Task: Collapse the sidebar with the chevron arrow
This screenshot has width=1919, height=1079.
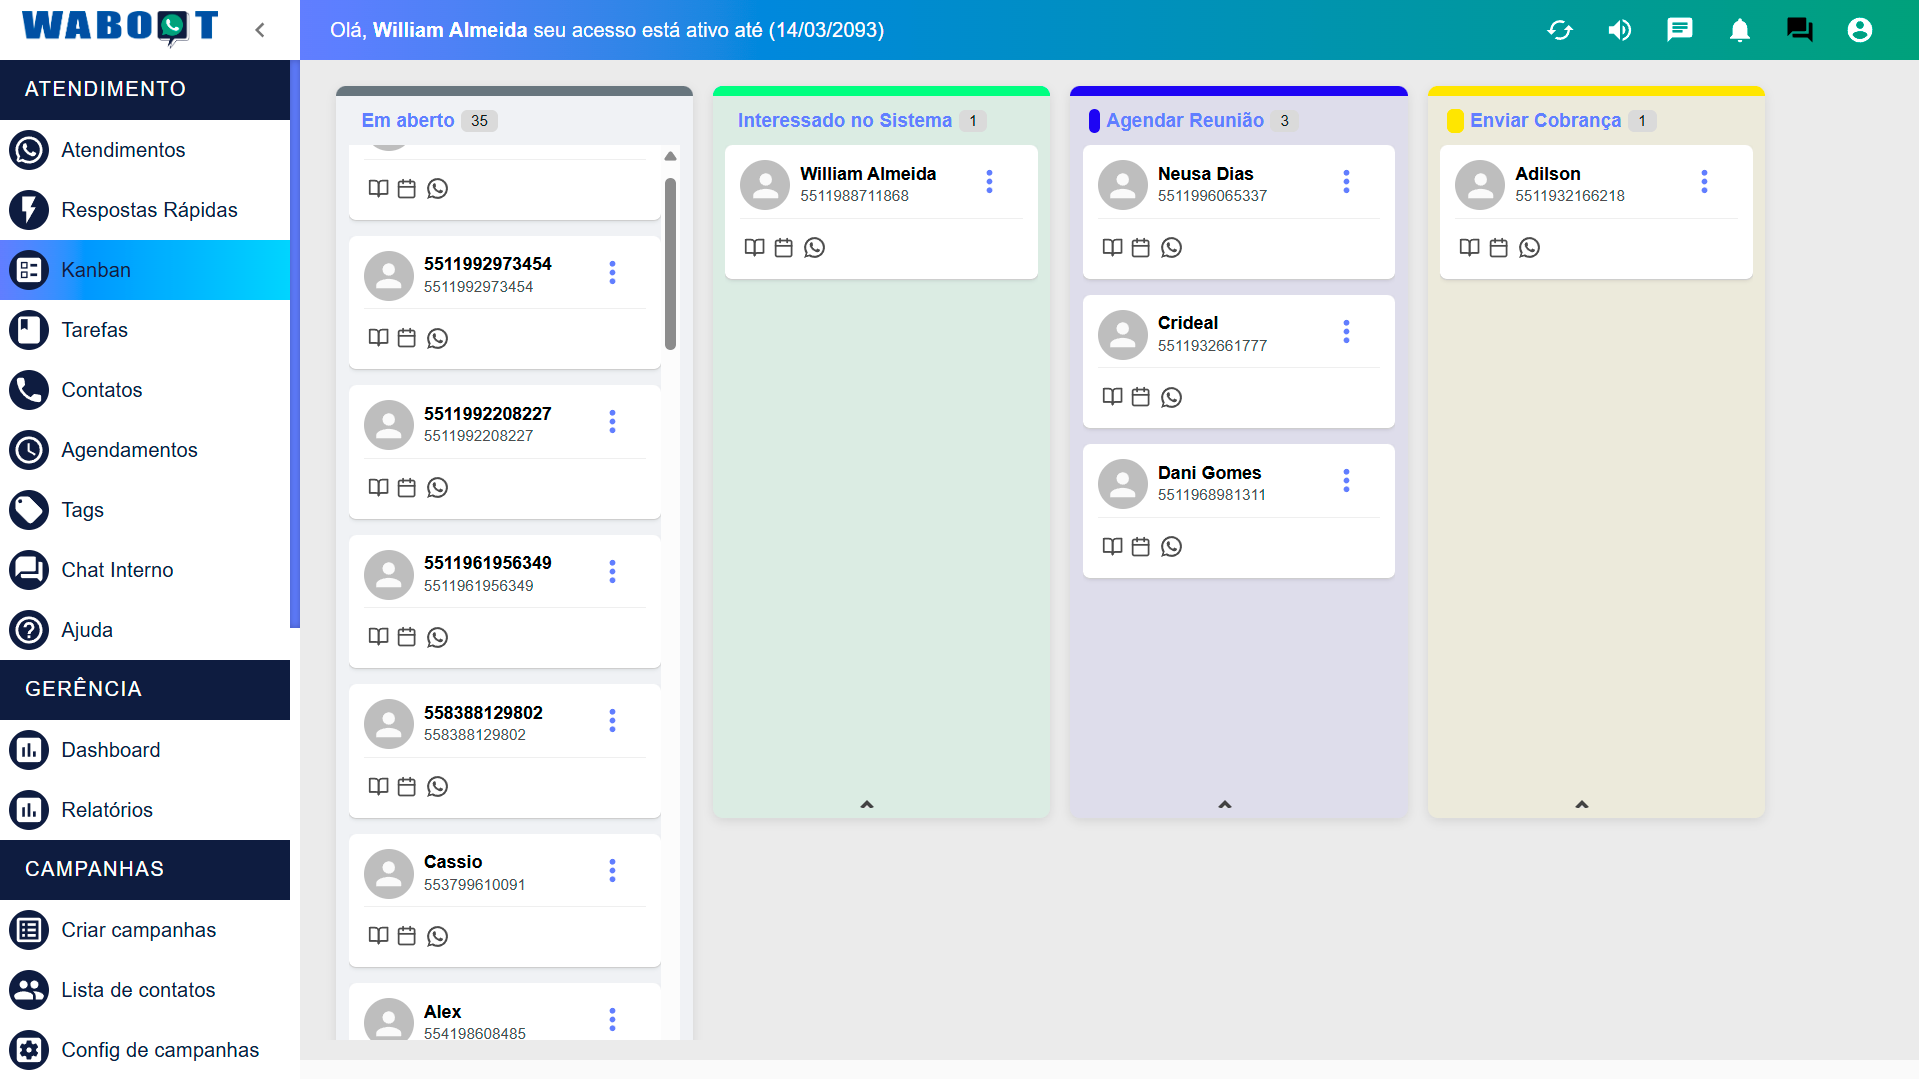Action: [x=260, y=30]
